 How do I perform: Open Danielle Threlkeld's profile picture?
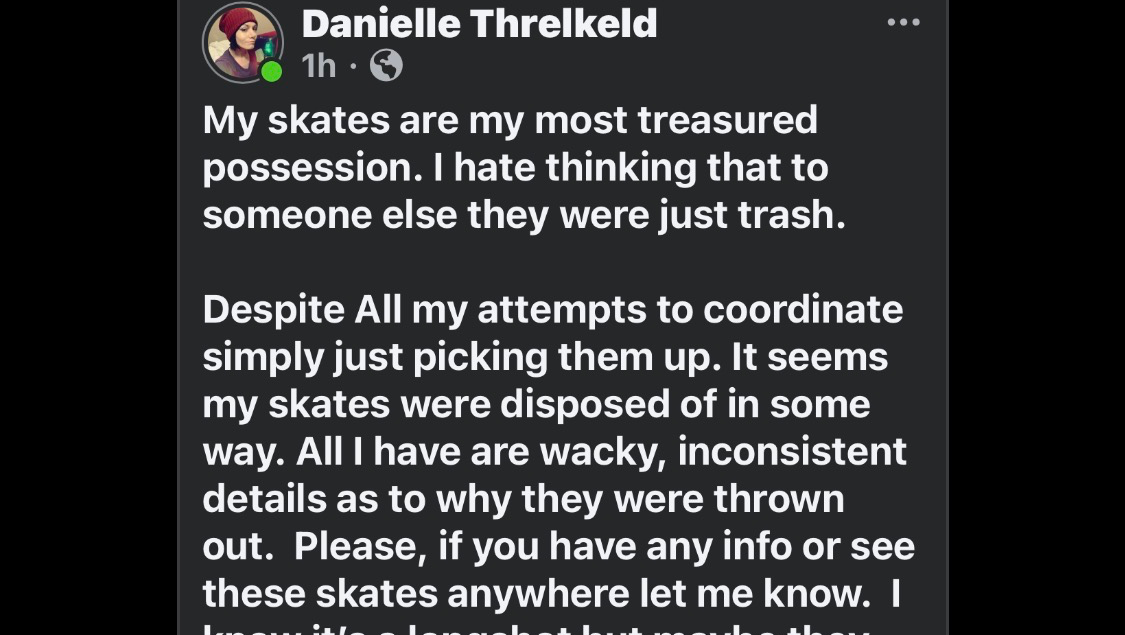click(x=243, y=42)
